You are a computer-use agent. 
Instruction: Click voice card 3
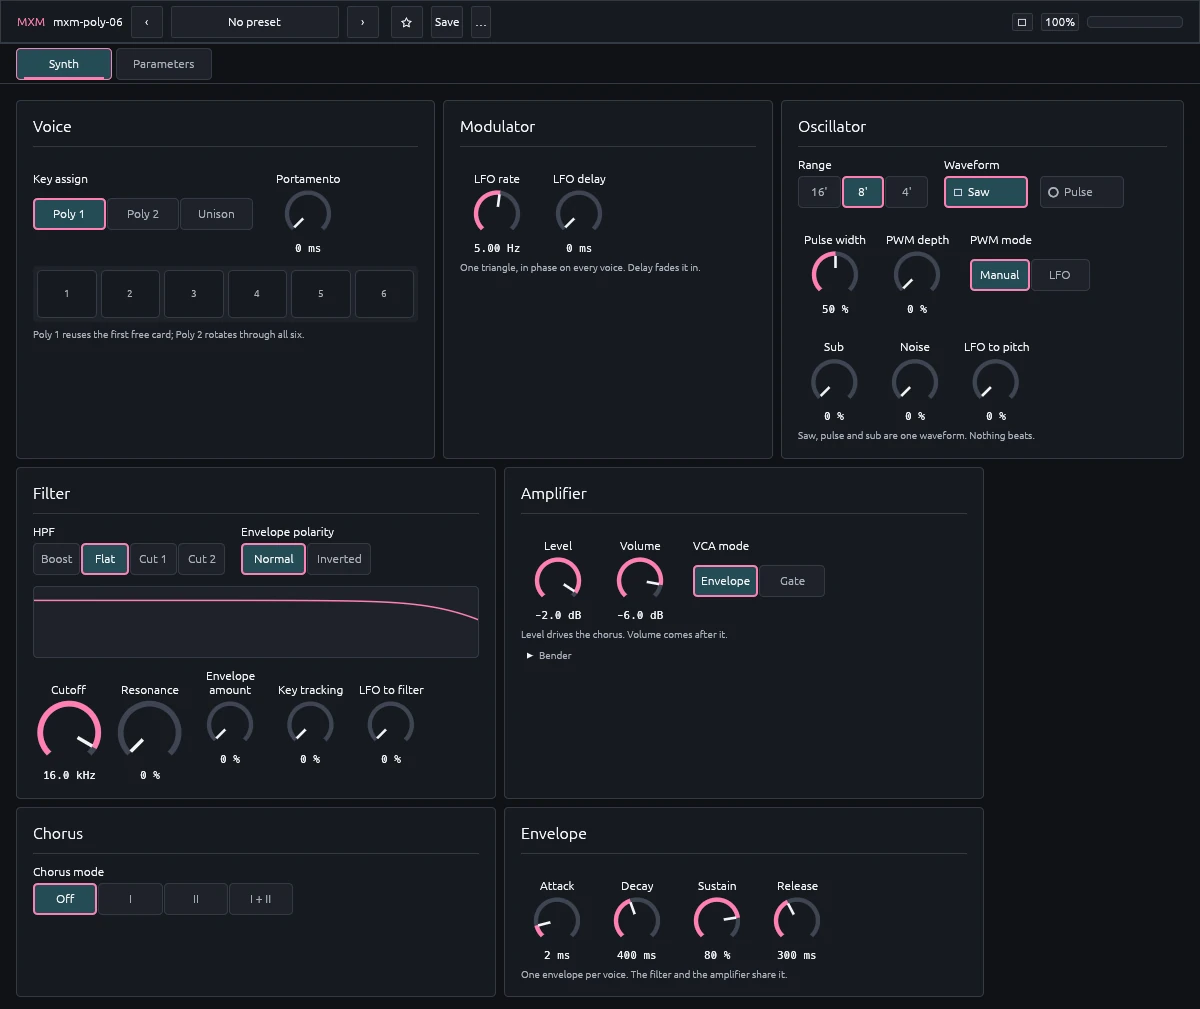click(194, 294)
